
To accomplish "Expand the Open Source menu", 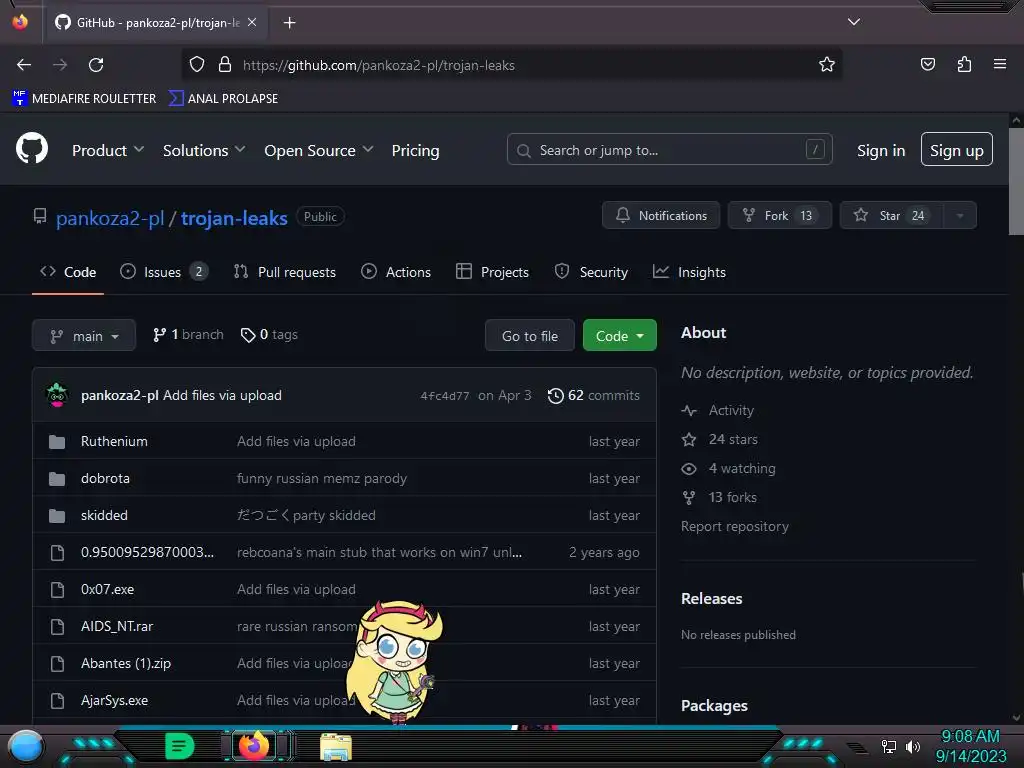I will click(319, 150).
